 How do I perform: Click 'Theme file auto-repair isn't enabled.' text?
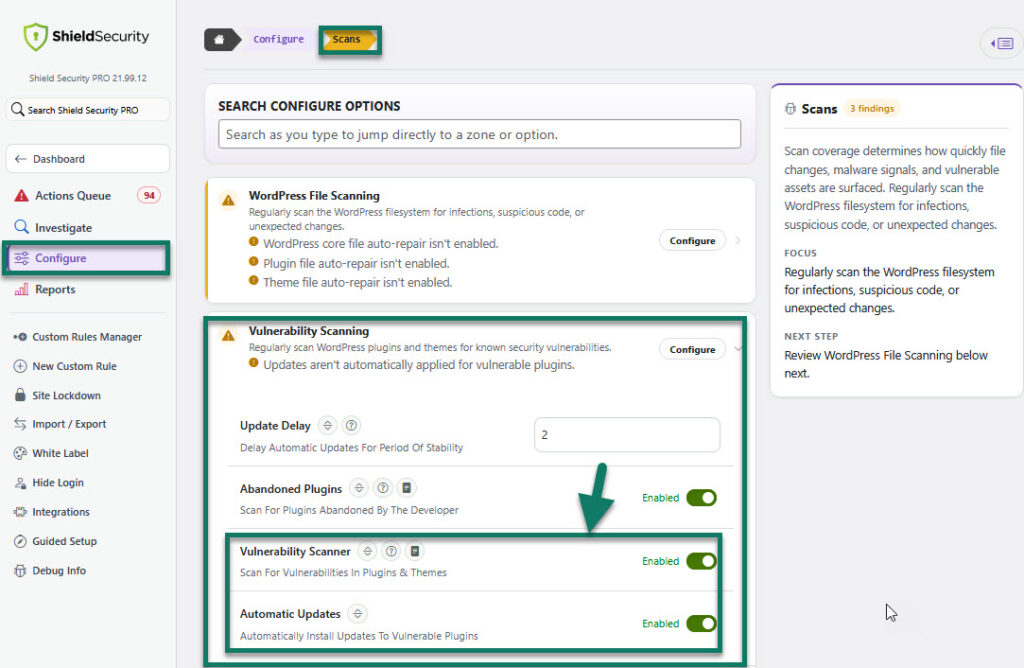(357, 282)
